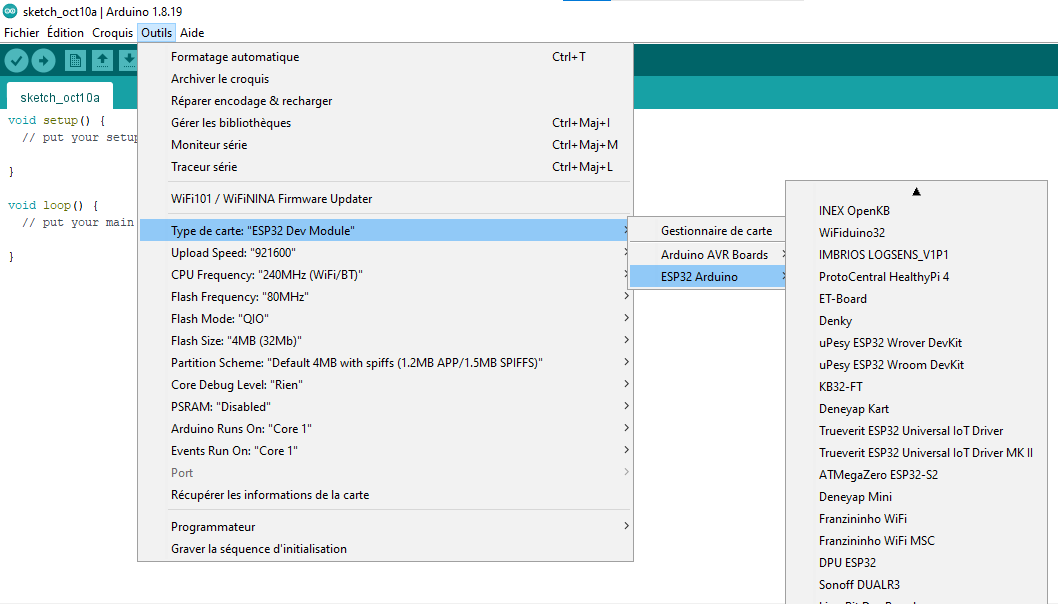Select KB32-FT board
Screen dimensions: 1058x604
tap(916, 387)
